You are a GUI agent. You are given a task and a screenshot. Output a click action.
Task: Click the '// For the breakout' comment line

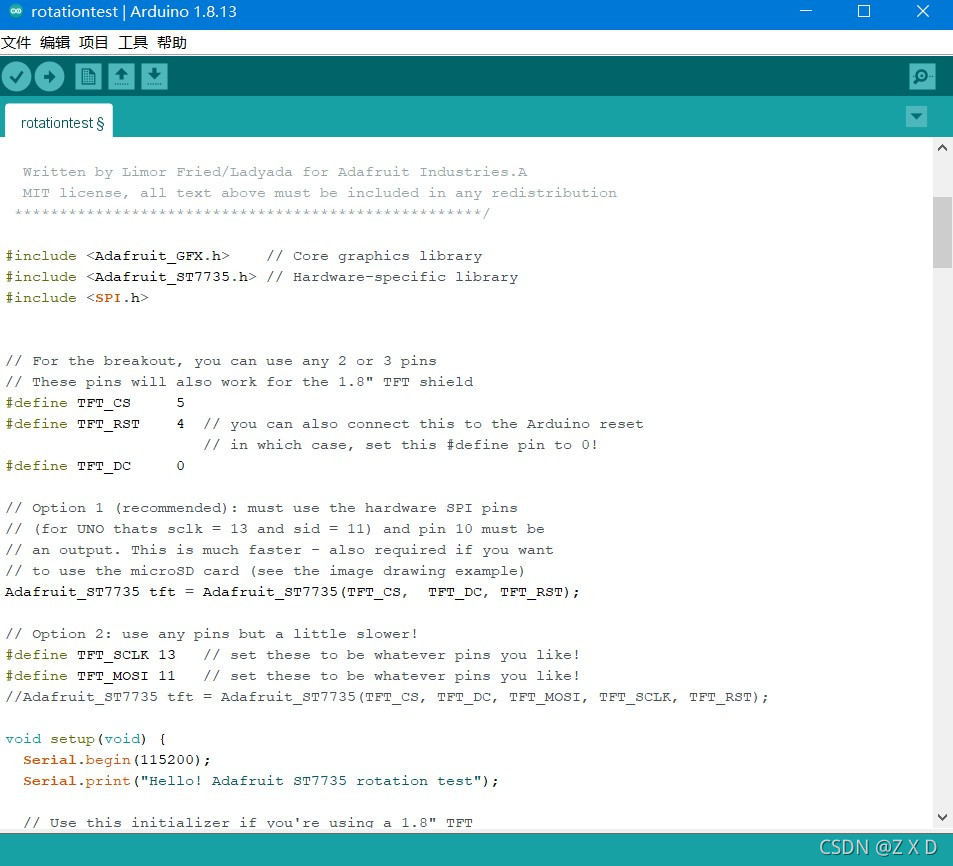pos(221,361)
